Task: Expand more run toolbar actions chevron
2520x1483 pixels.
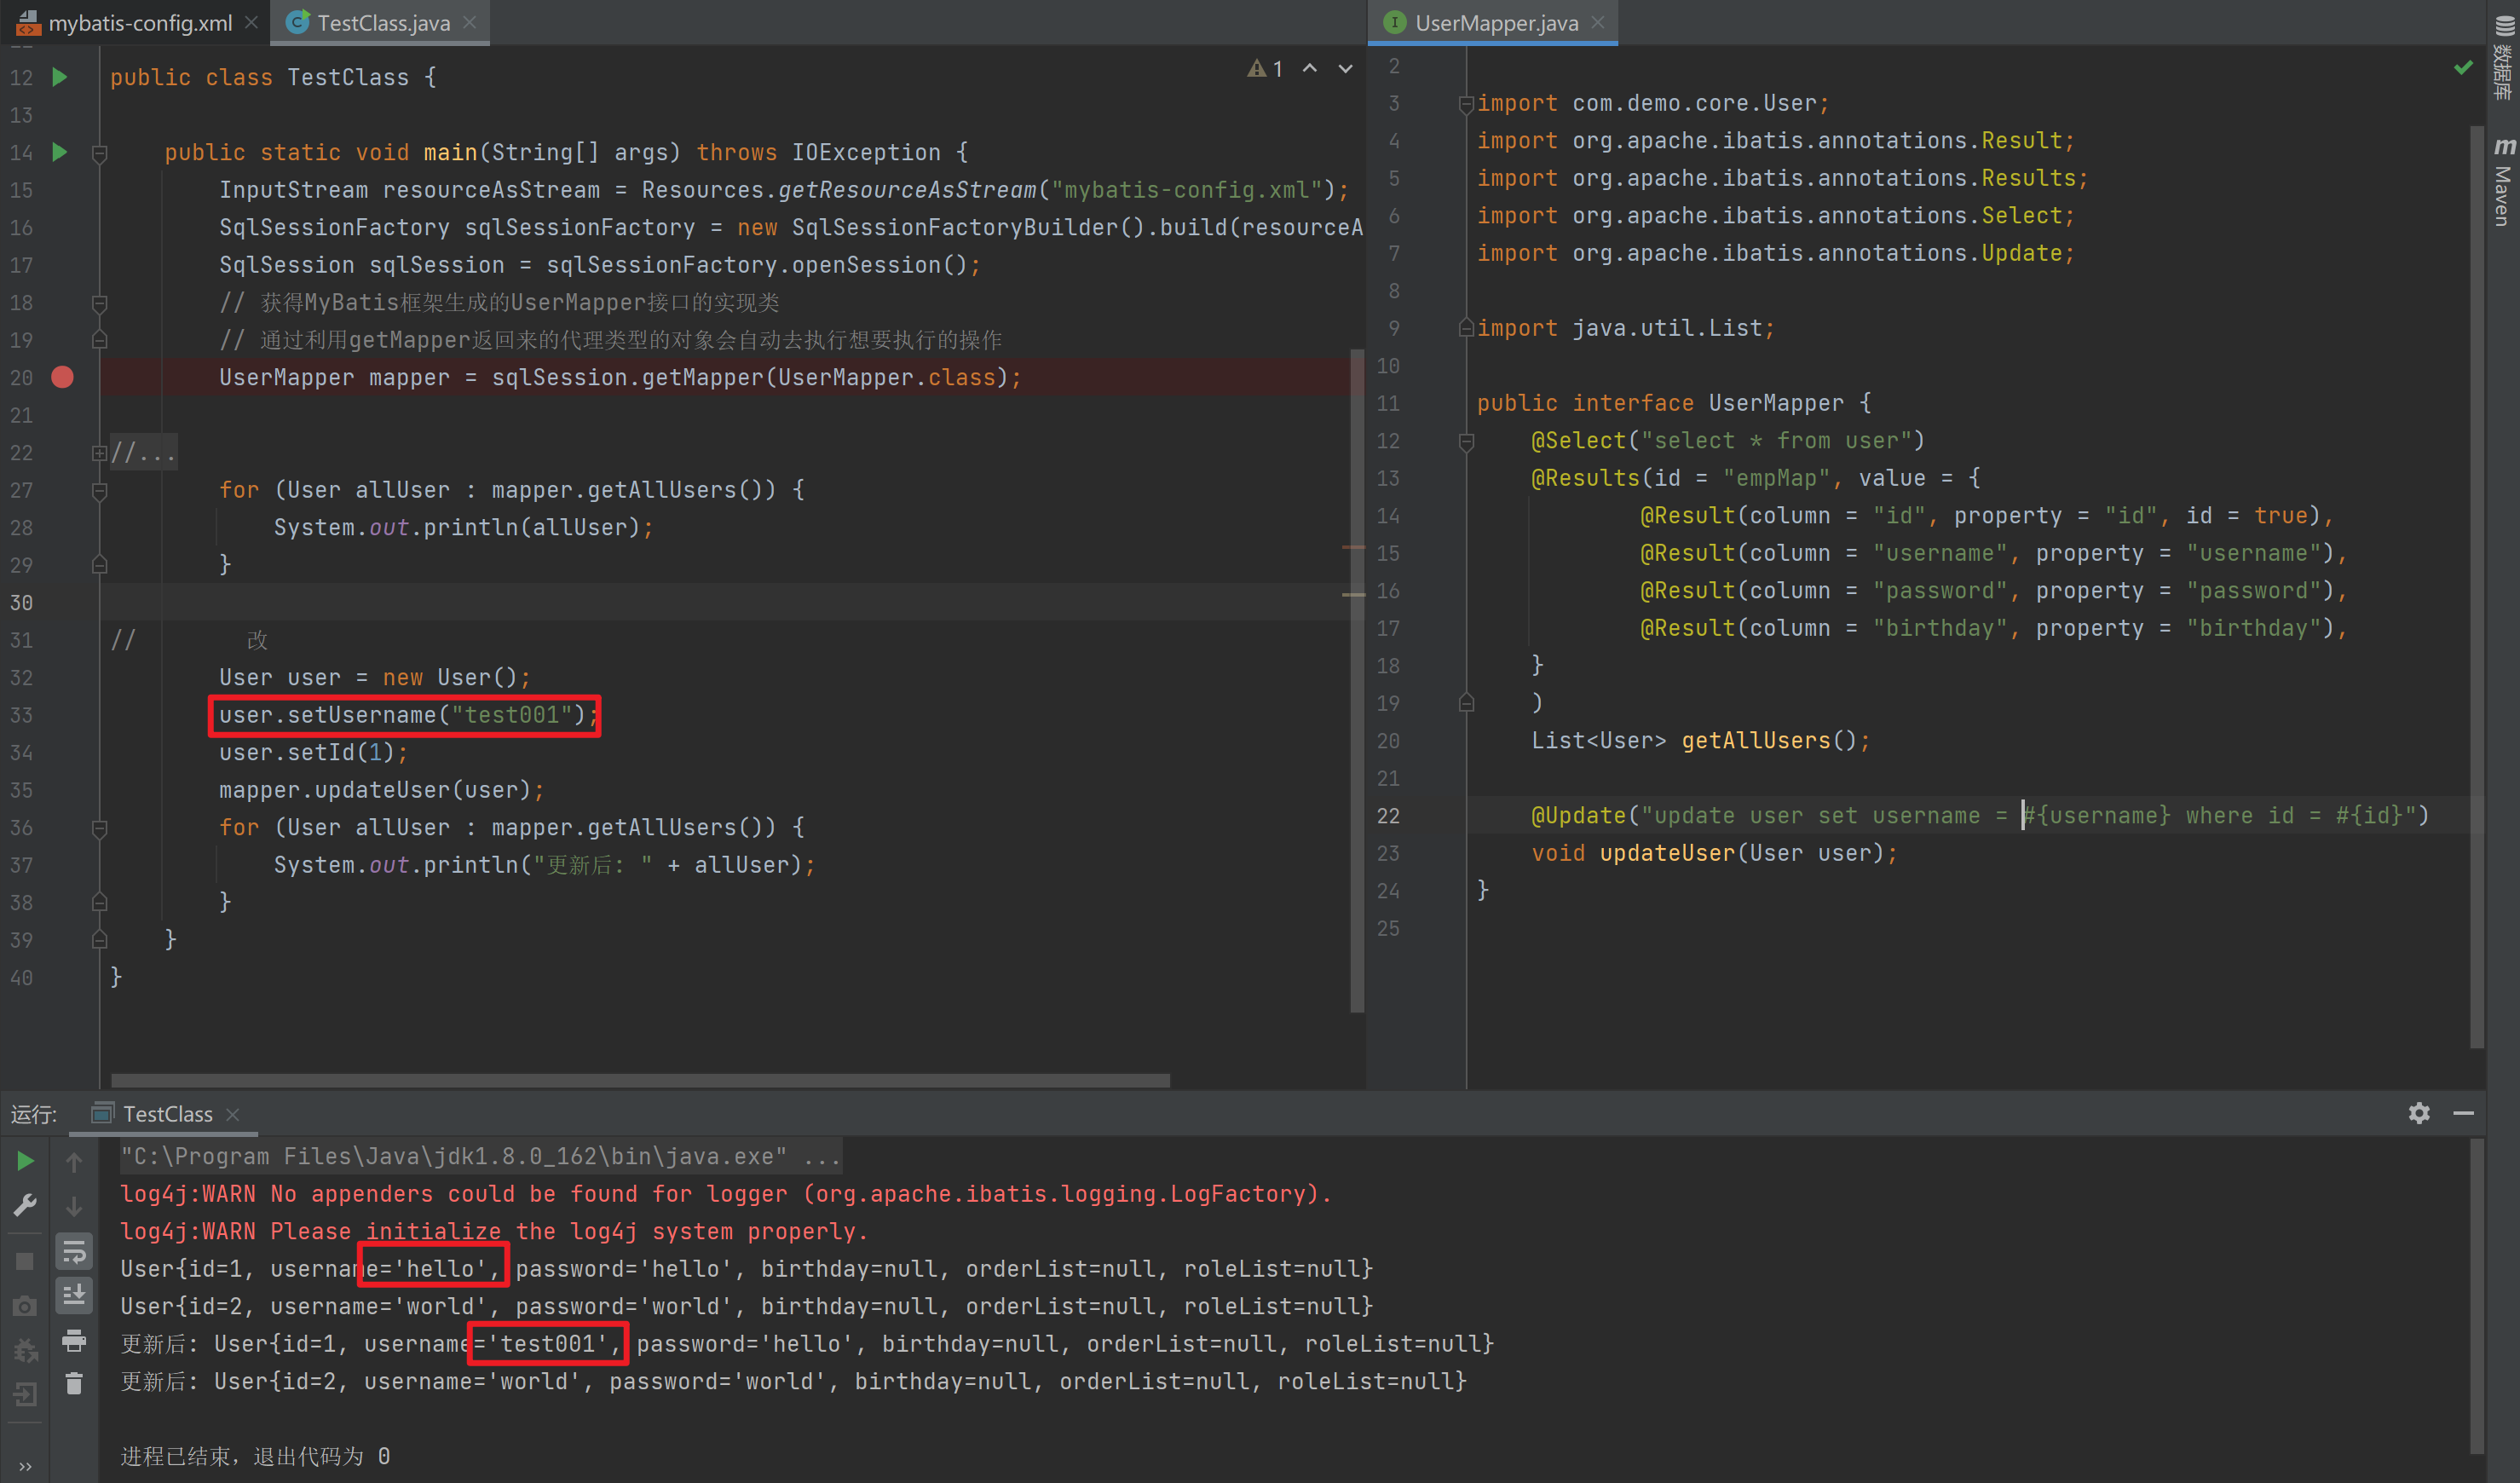Action: (x=26, y=1466)
